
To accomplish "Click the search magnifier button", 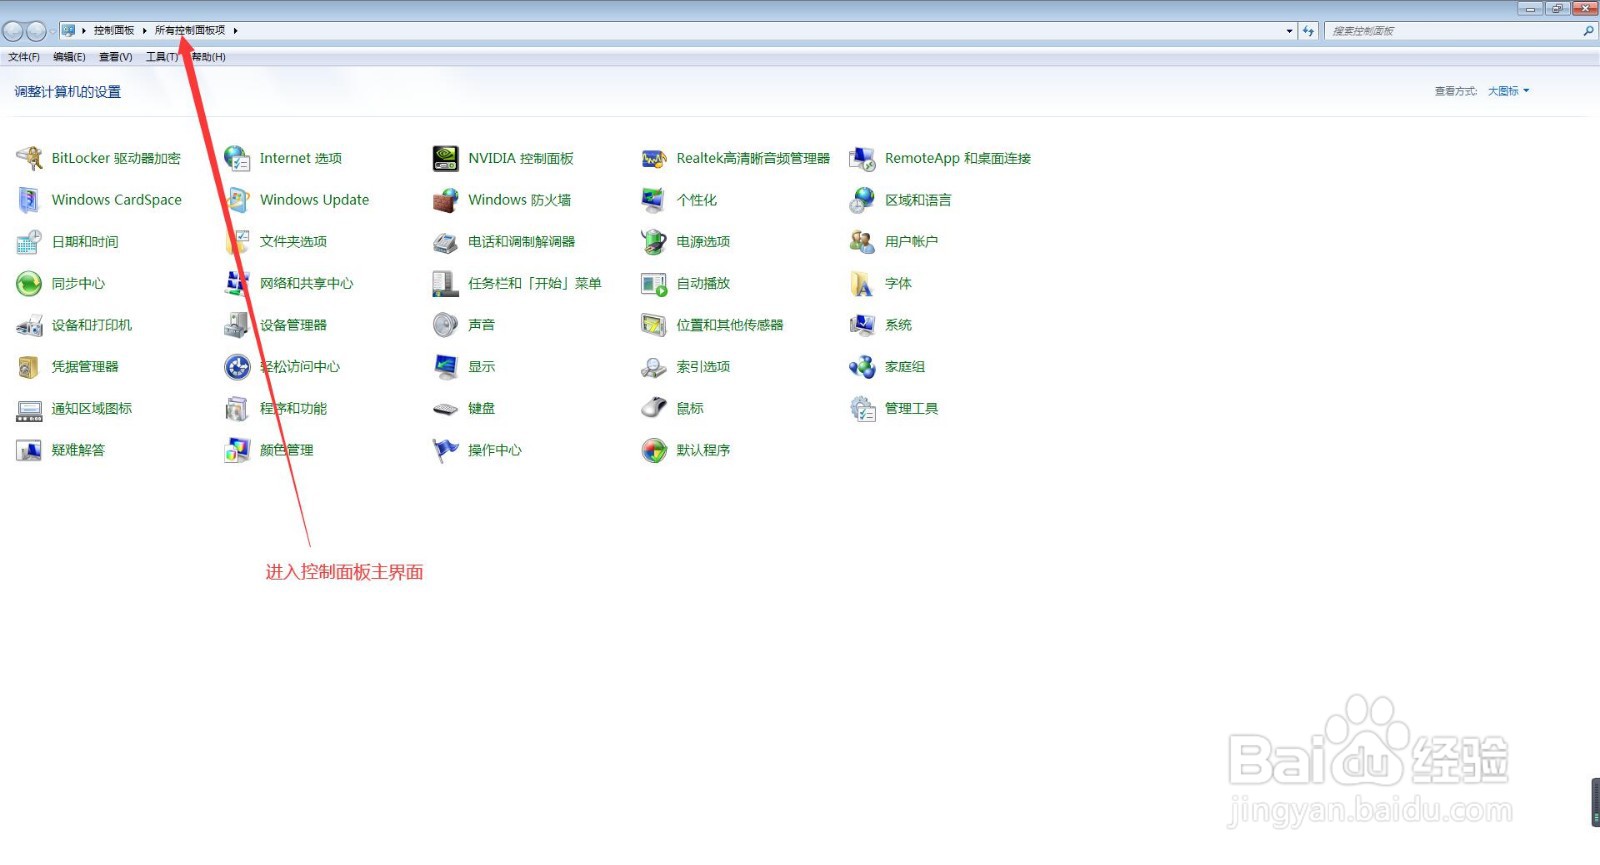I will [x=1588, y=31].
